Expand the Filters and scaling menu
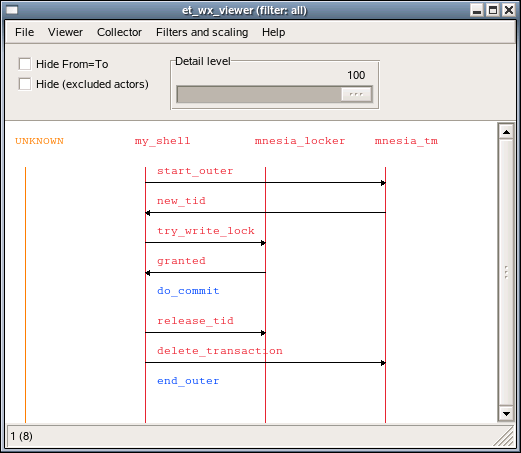The width and height of the screenshot is (521, 453). [x=202, y=32]
